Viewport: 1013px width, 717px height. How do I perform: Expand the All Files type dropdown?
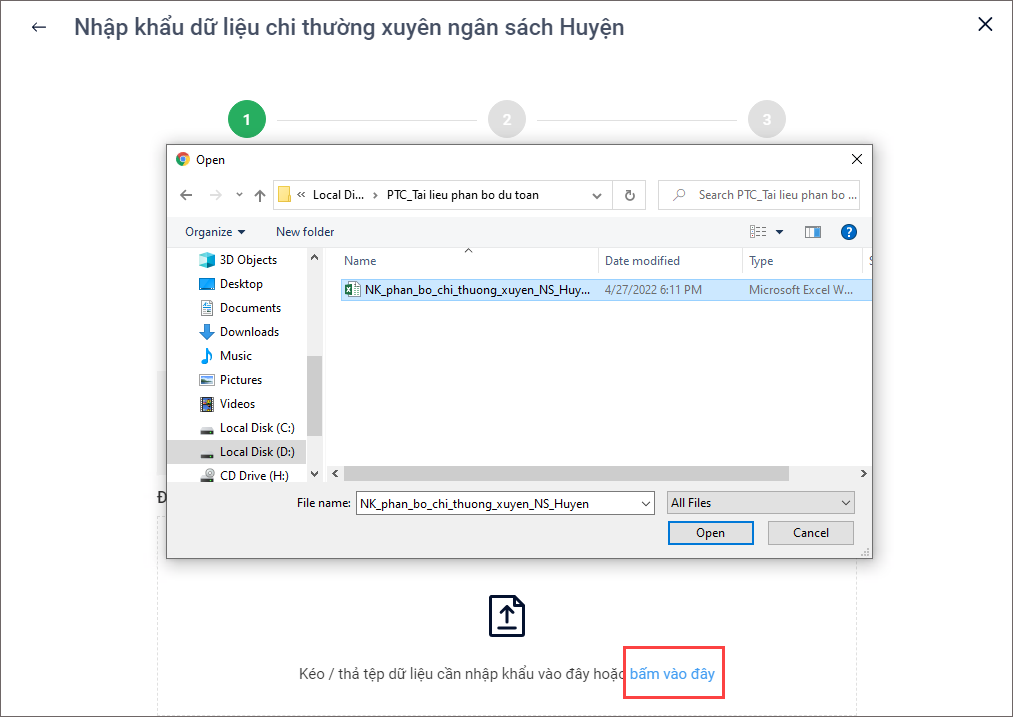(x=846, y=503)
